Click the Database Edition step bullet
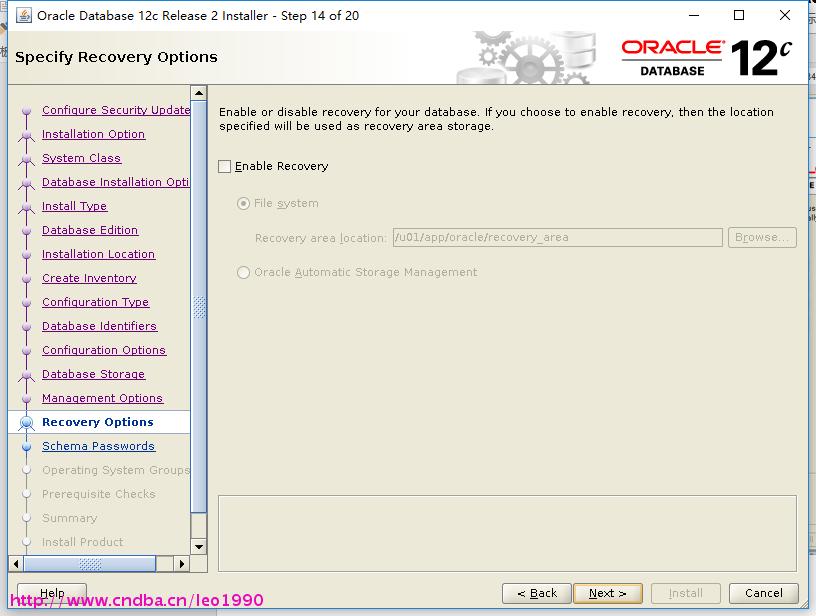Viewport: 816px width, 616px height. [27, 230]
